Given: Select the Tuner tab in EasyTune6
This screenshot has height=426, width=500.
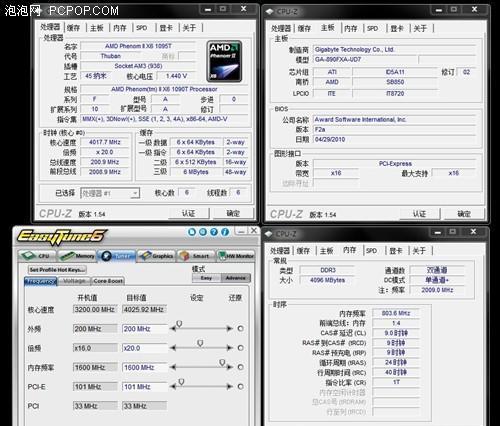Looking at the screenshot, I should click(x=116, y=256).
